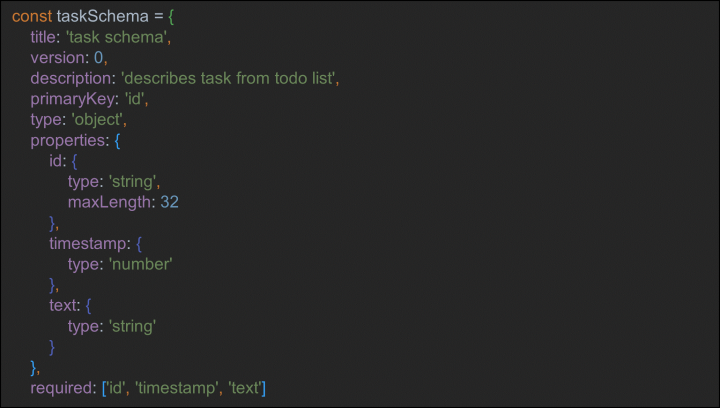Click the required property key
This screenshot has width=720, height=408.
63,387
